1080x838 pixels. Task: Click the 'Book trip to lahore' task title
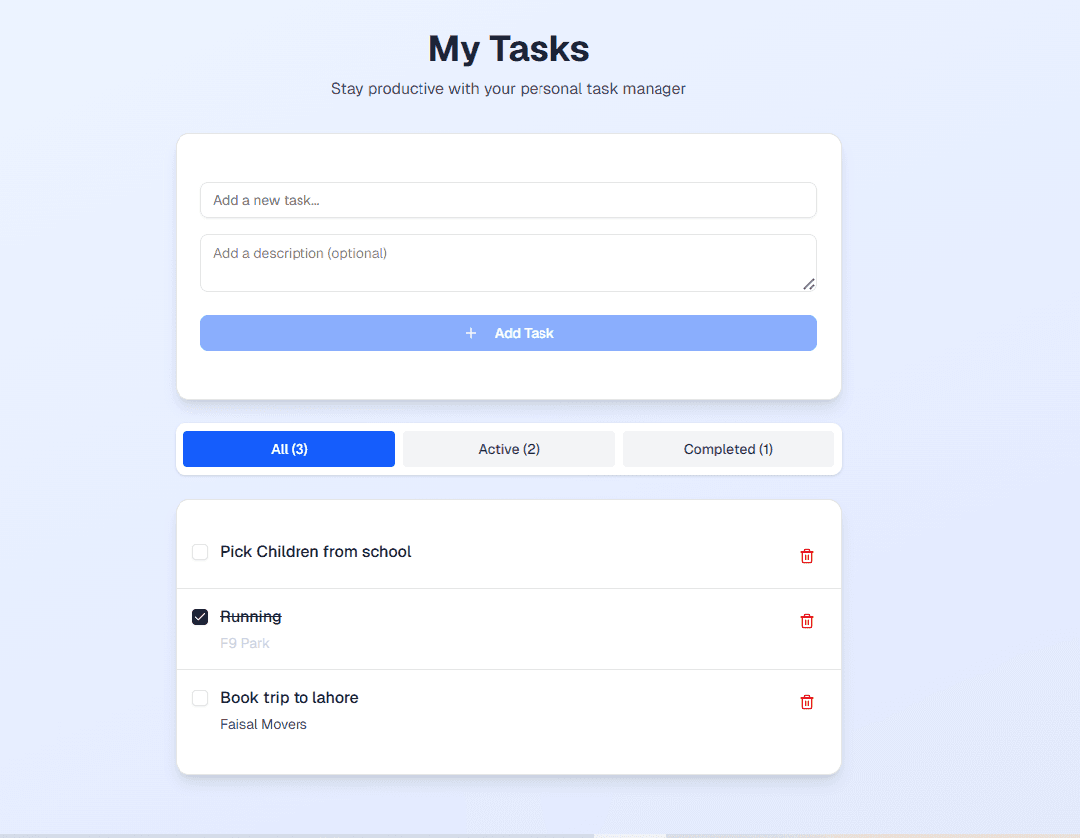point(289,697)
